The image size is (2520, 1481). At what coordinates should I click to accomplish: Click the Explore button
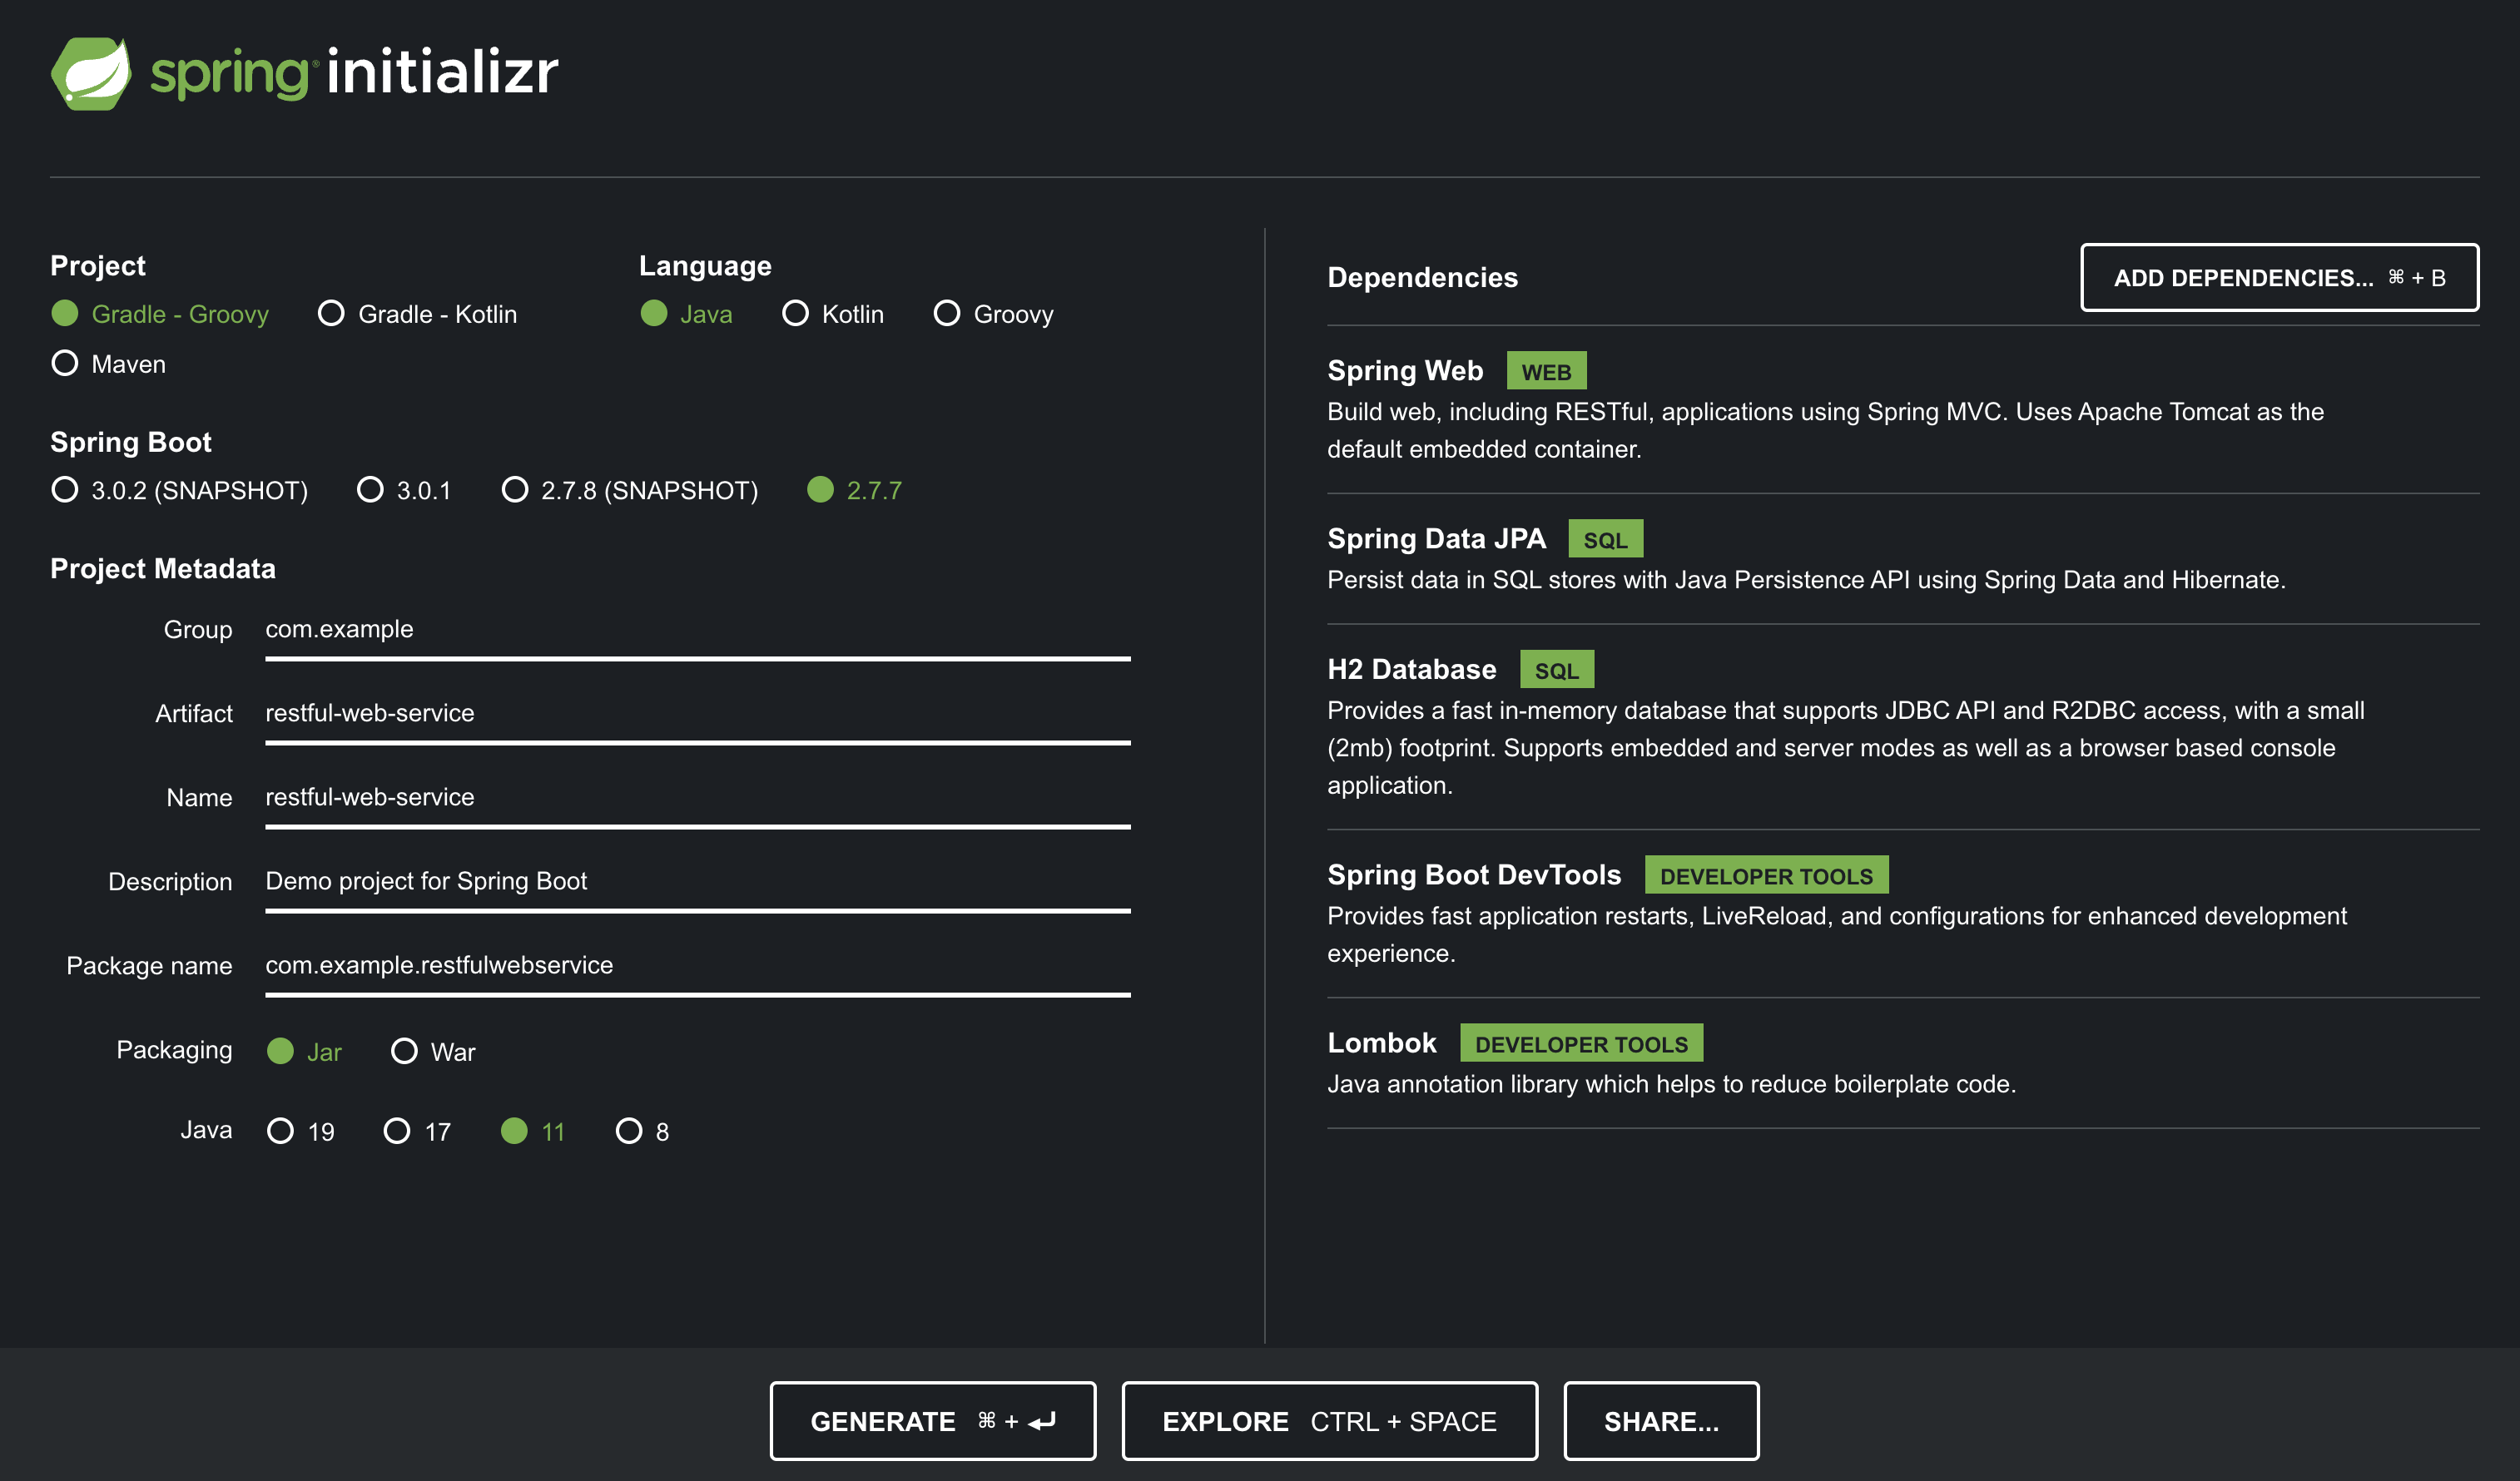pyautogui.click(x=1328, y=1421)
